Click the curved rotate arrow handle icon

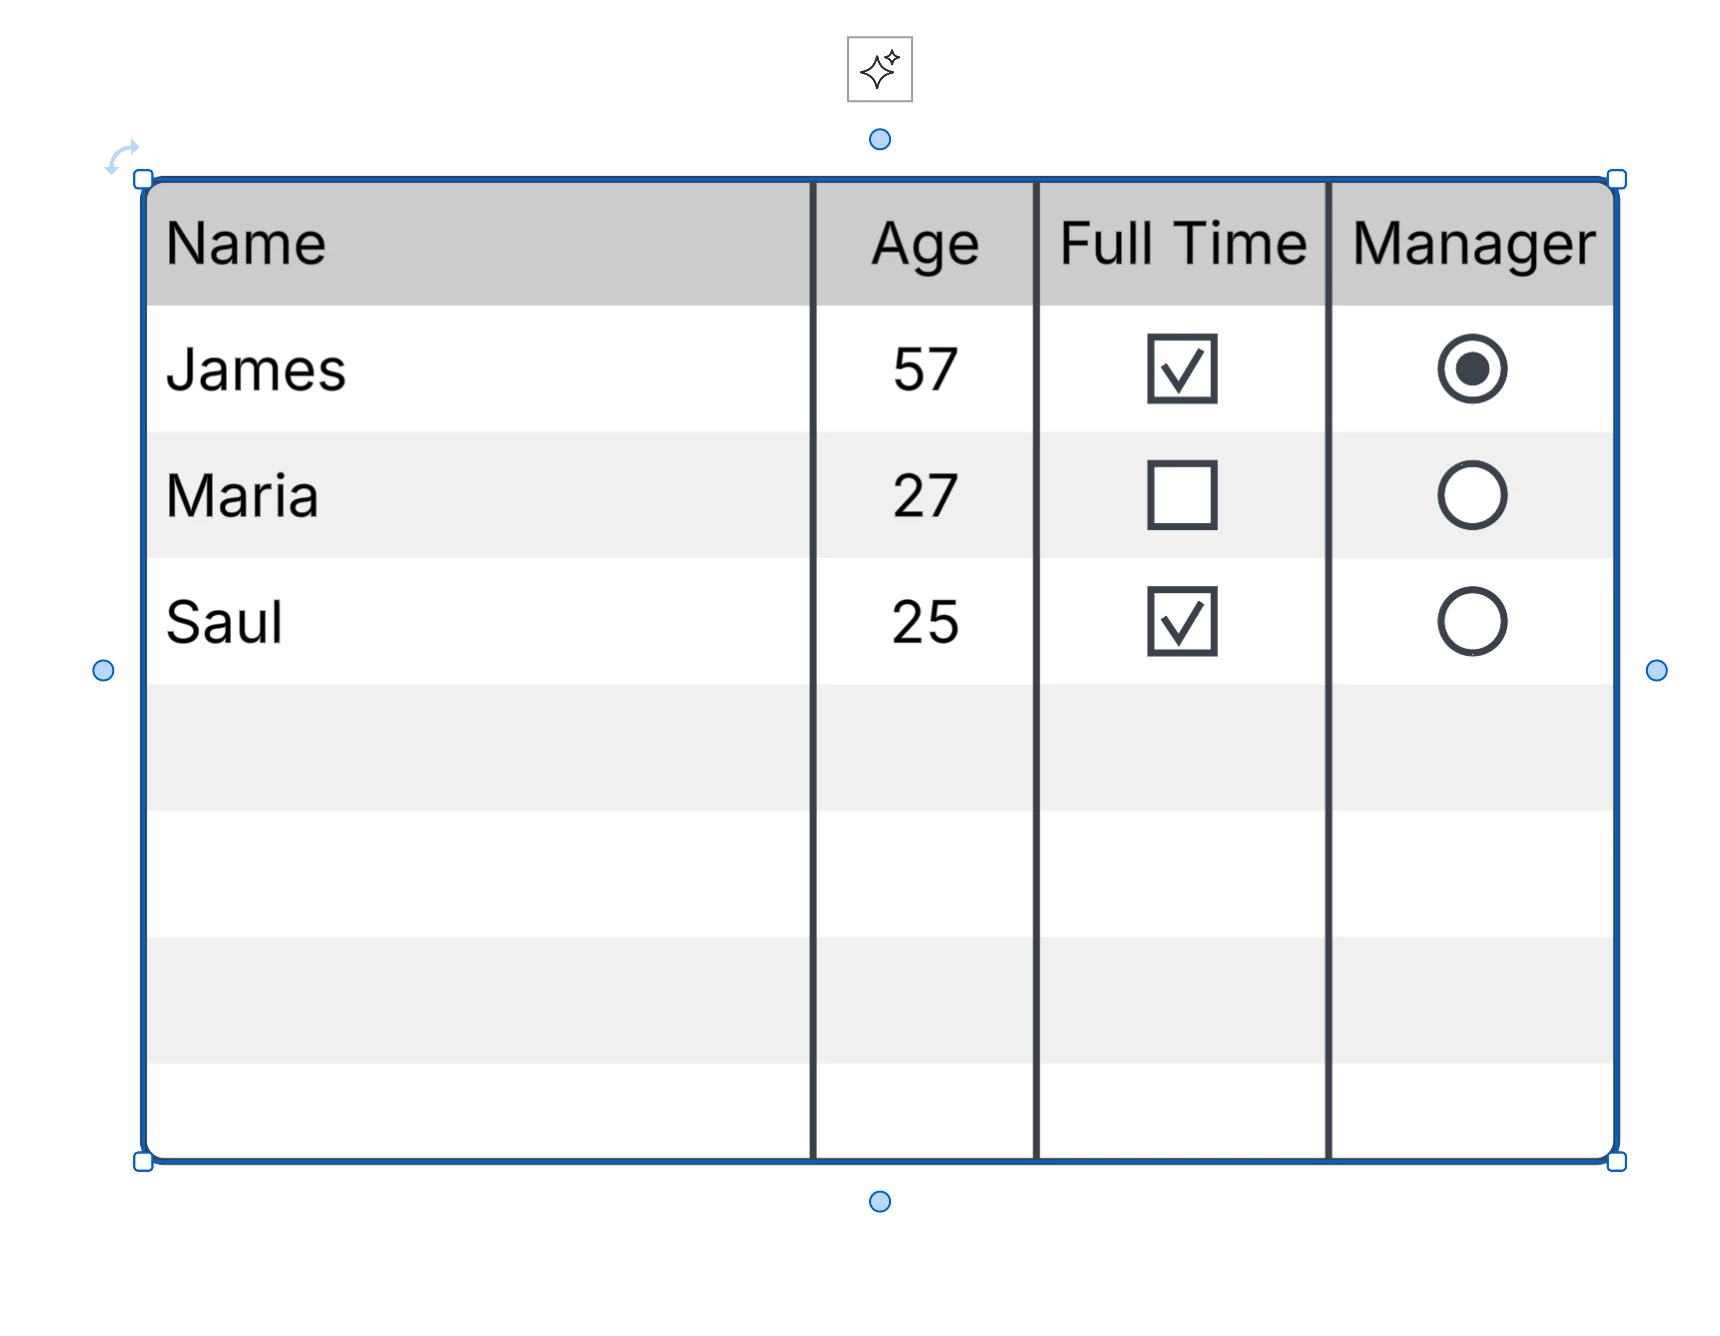tap(122, 157)
